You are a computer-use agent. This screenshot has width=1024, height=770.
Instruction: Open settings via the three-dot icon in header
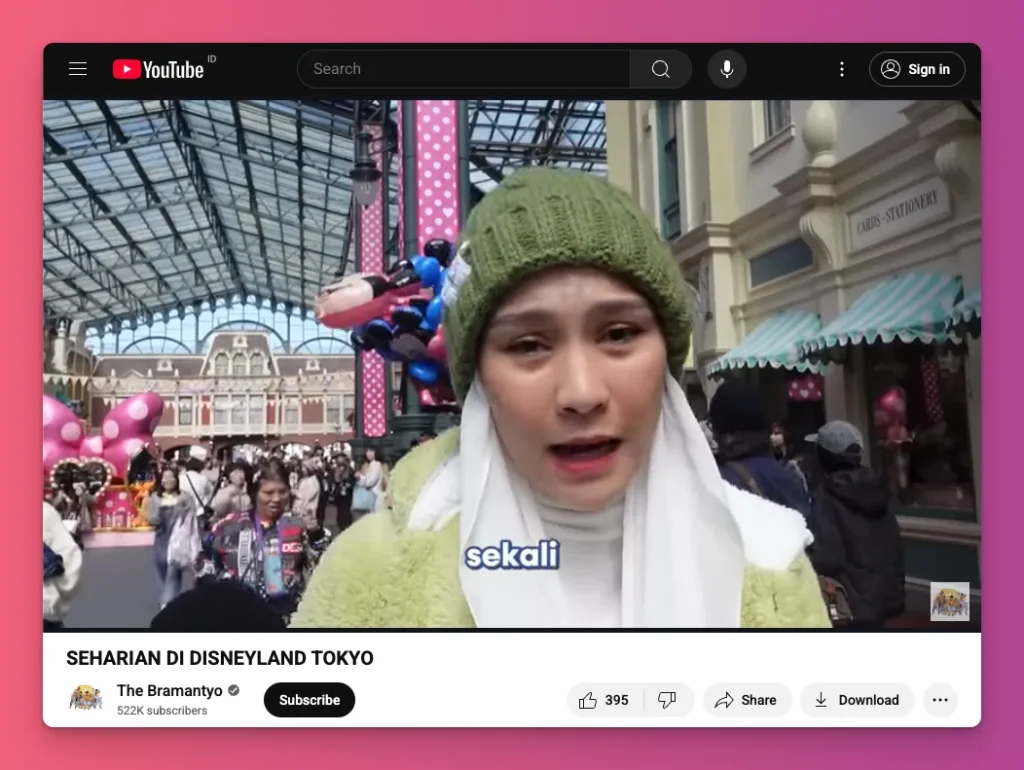pyautogui.click(x=842, y=69)
